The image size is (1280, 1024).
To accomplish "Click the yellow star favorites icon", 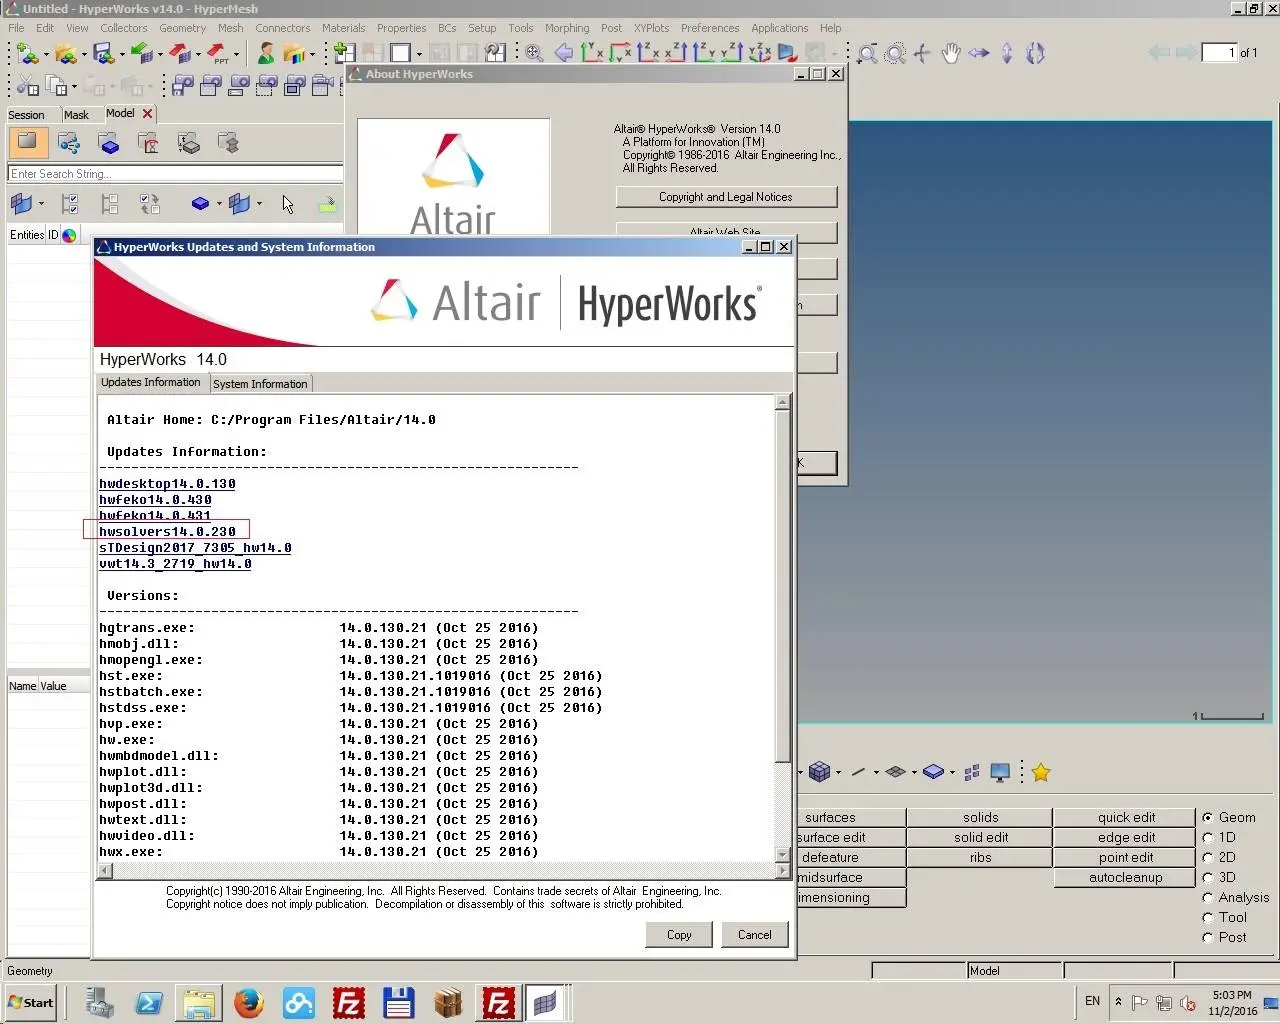I will 1041,772.
